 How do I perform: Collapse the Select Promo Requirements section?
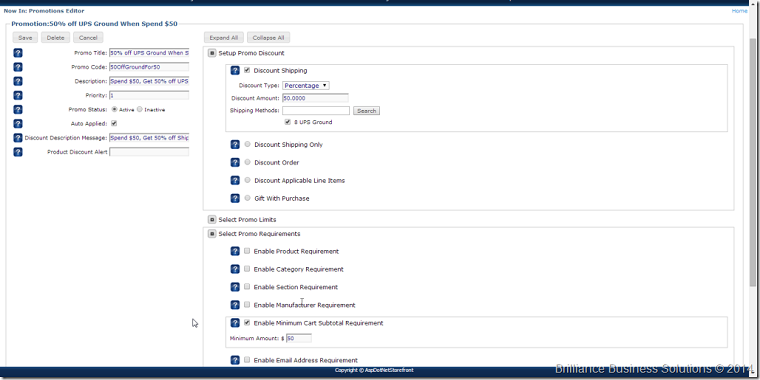212,234
